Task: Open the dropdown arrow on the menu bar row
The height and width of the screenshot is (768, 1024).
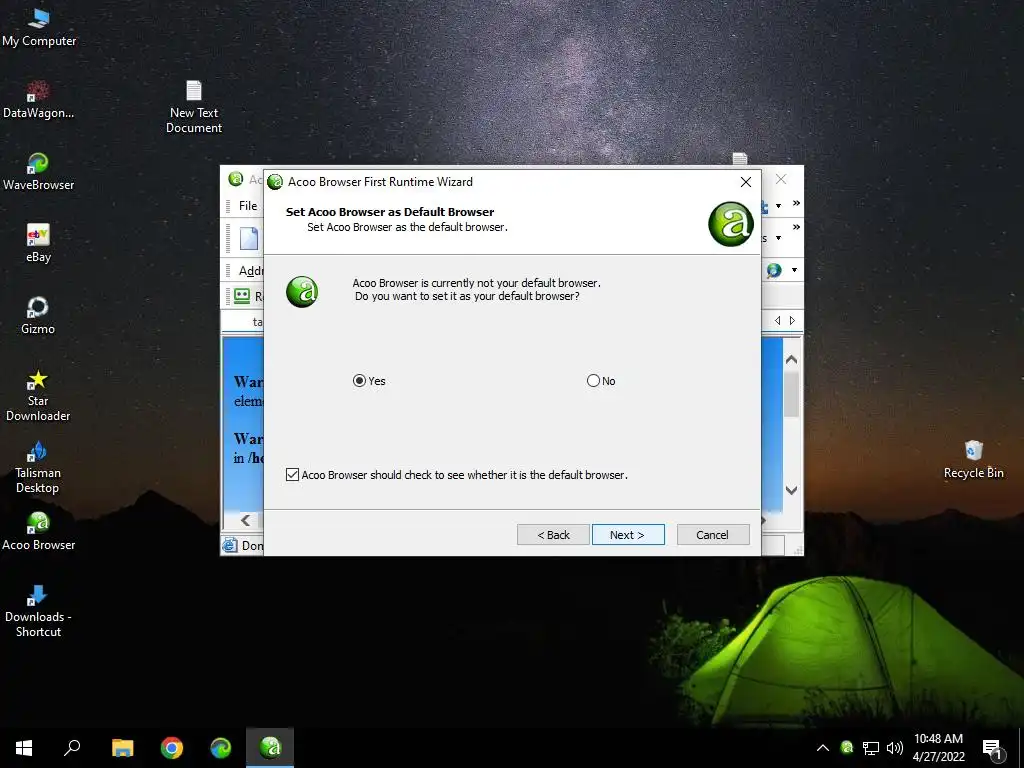Action: pos(778,206)
